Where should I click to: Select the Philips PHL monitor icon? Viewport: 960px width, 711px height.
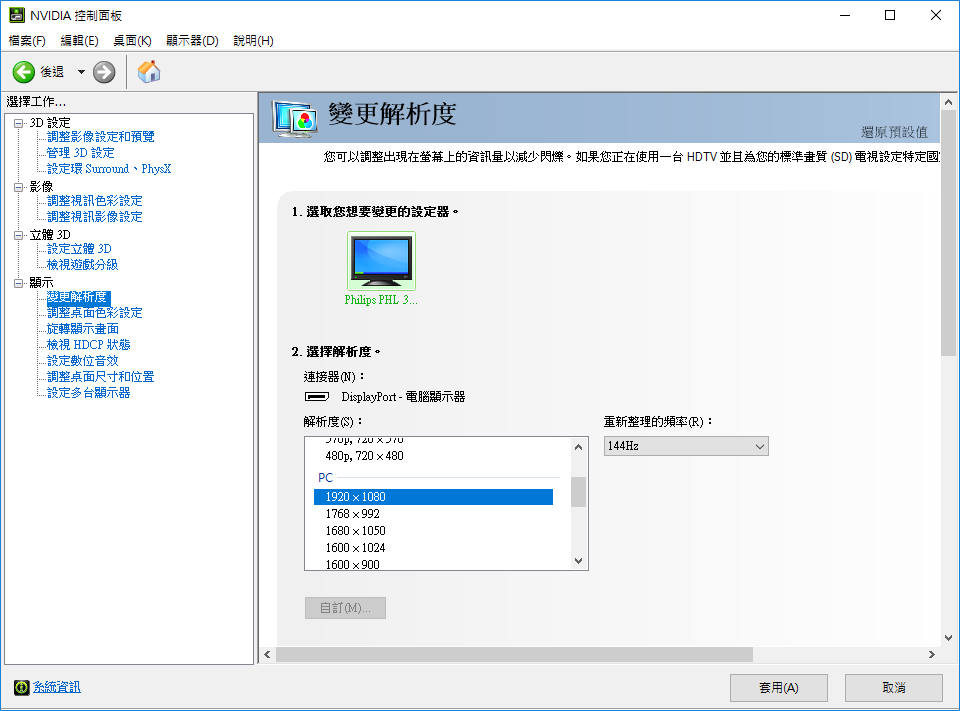[381, 261]
